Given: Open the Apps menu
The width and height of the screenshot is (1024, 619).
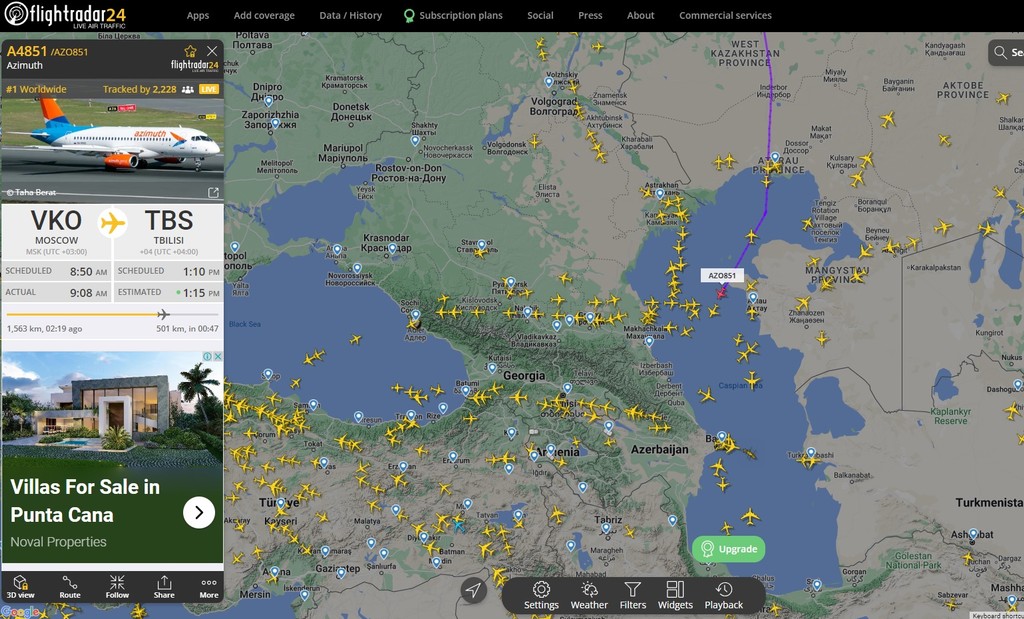Looking at the screenshot, I should [x=198, y=15].
